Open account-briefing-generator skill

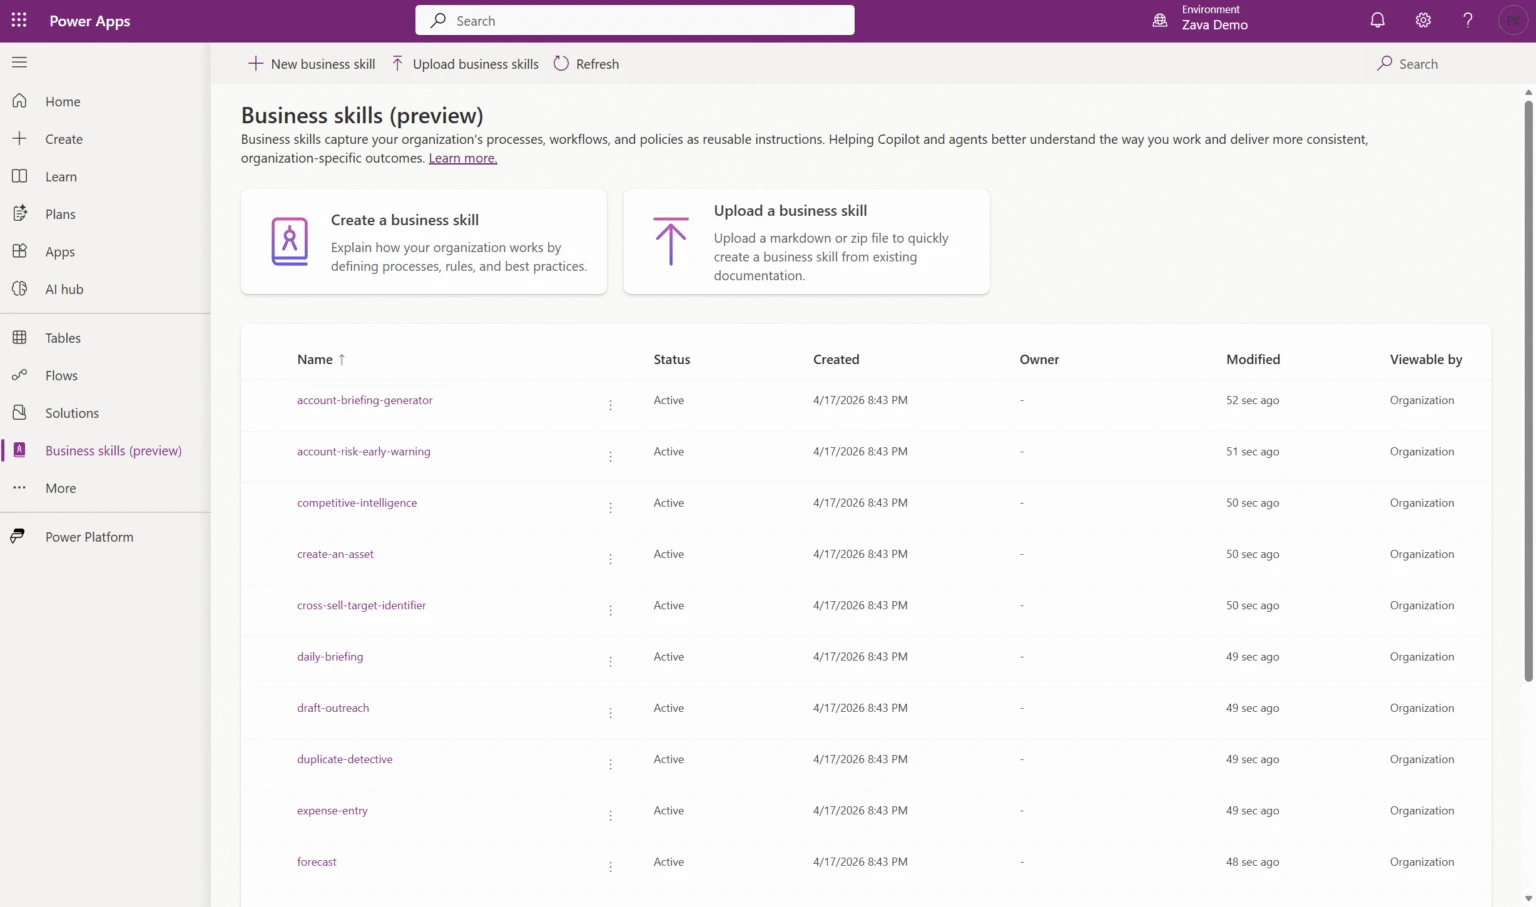tap(365, 400)
